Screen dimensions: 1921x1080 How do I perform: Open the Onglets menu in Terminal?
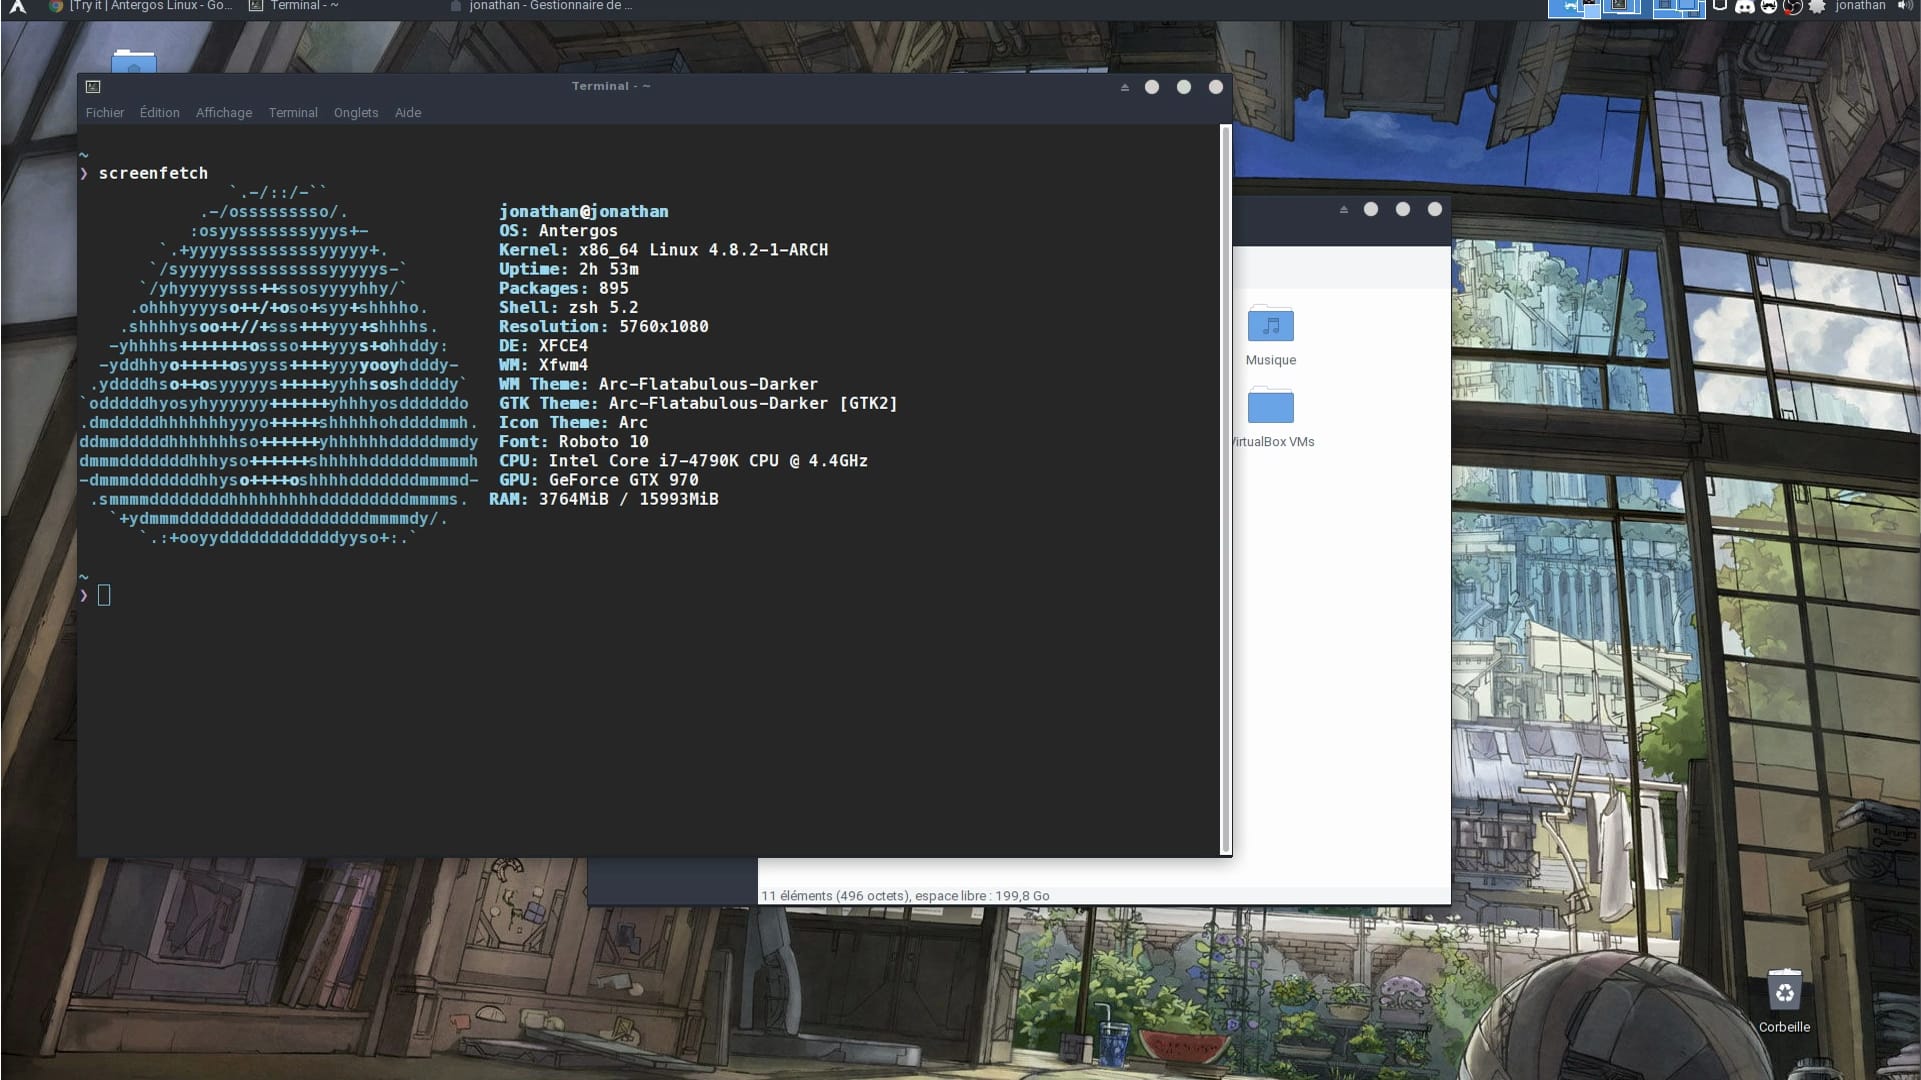click(356, 113)
